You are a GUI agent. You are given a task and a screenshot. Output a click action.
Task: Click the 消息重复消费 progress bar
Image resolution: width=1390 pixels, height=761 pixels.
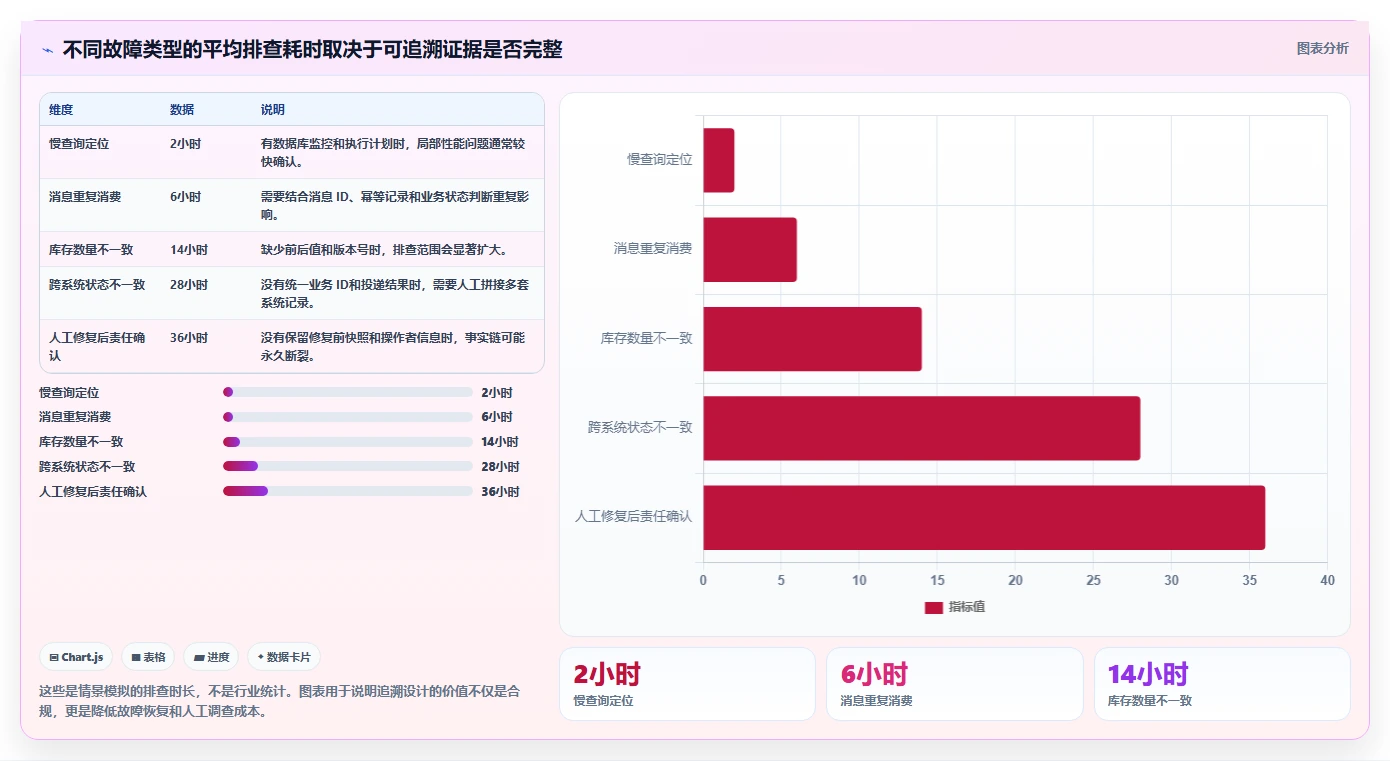(x=348, y=417)
